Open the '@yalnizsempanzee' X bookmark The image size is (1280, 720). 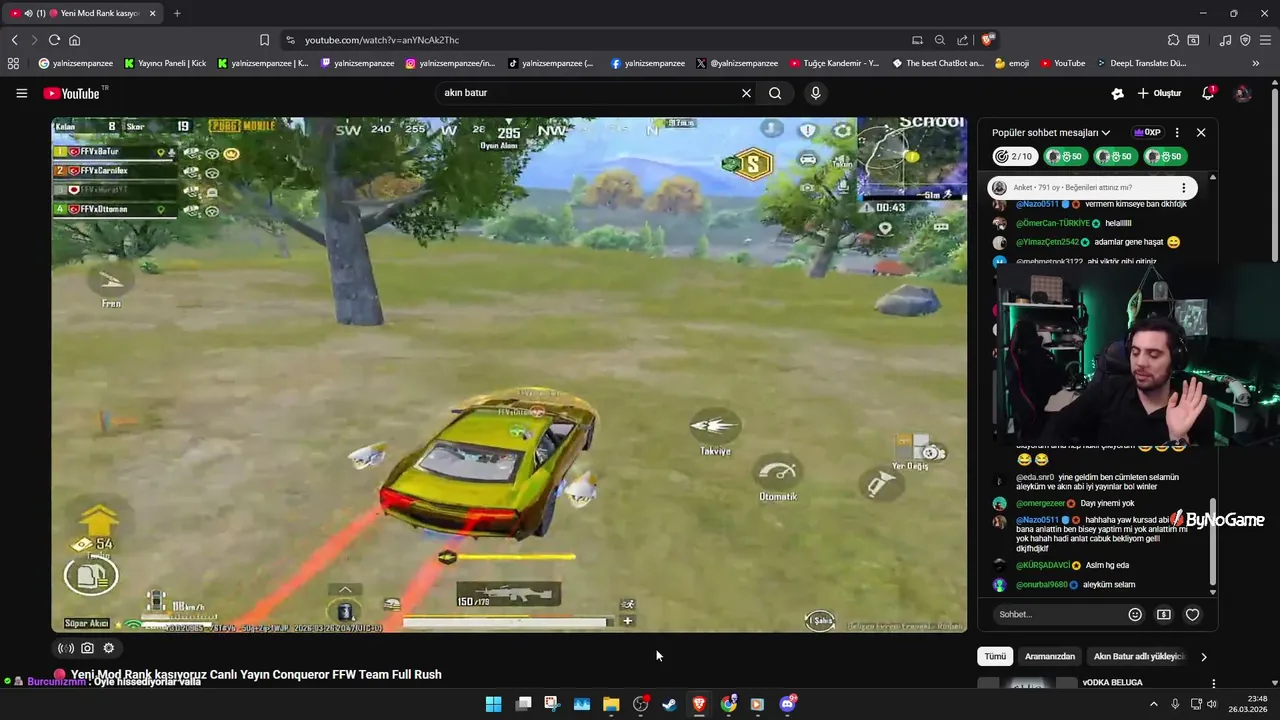tap(737, 63)
